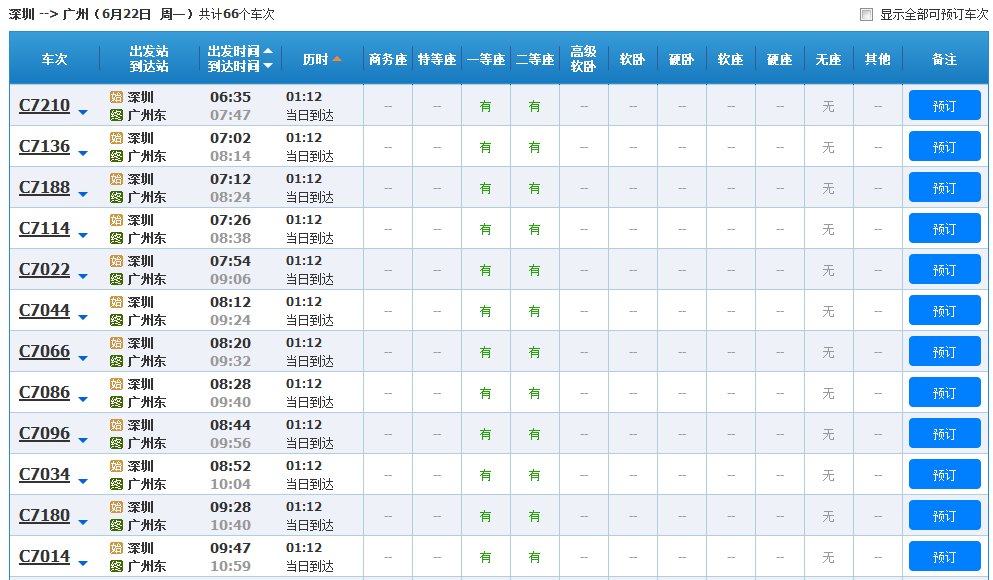Click the 有 link under 一等座 for C7188
Screen dimensions: 993x580
485,187
